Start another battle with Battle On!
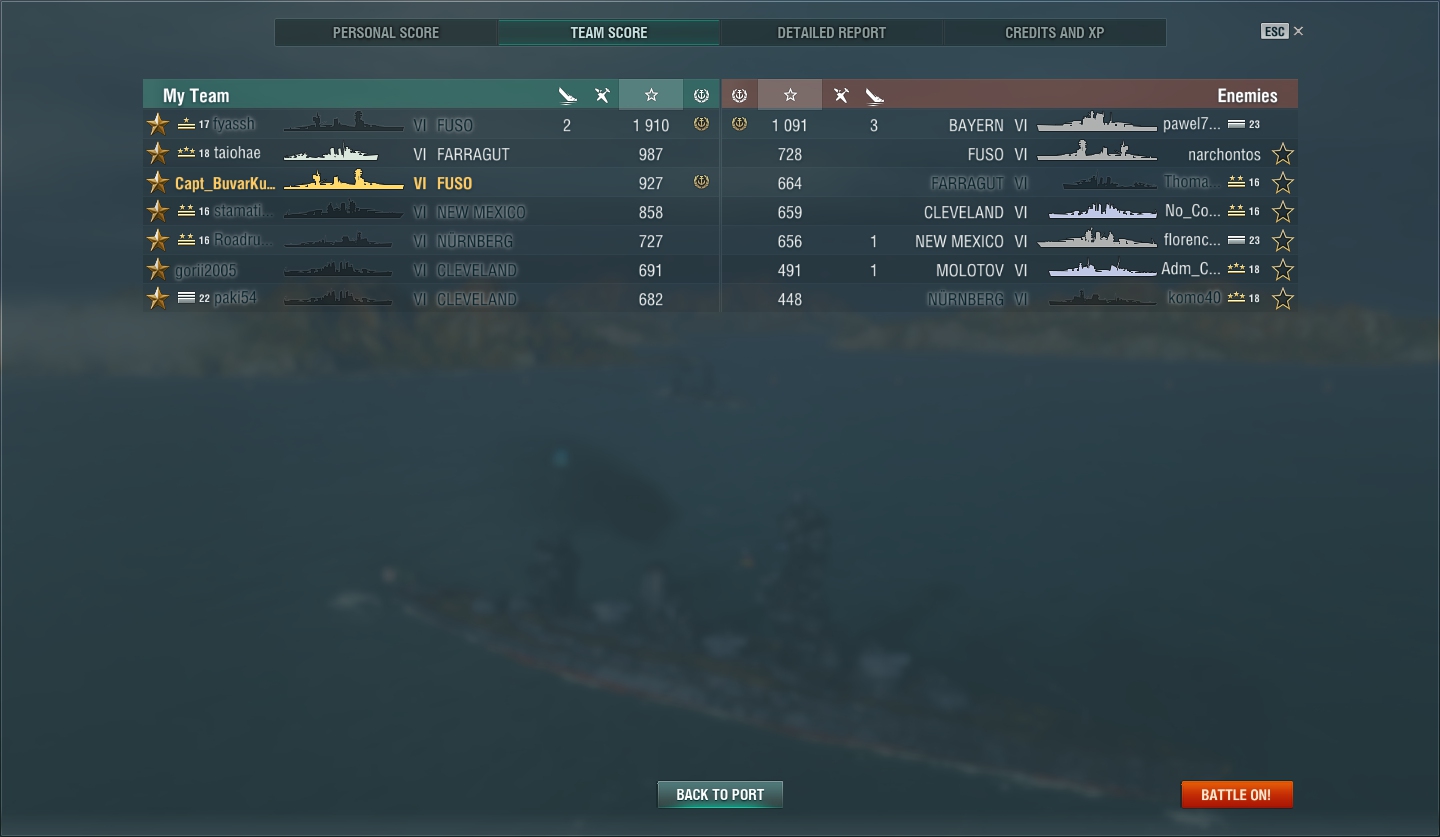The image size is (1440, 837). click(x=1236, y=795)
